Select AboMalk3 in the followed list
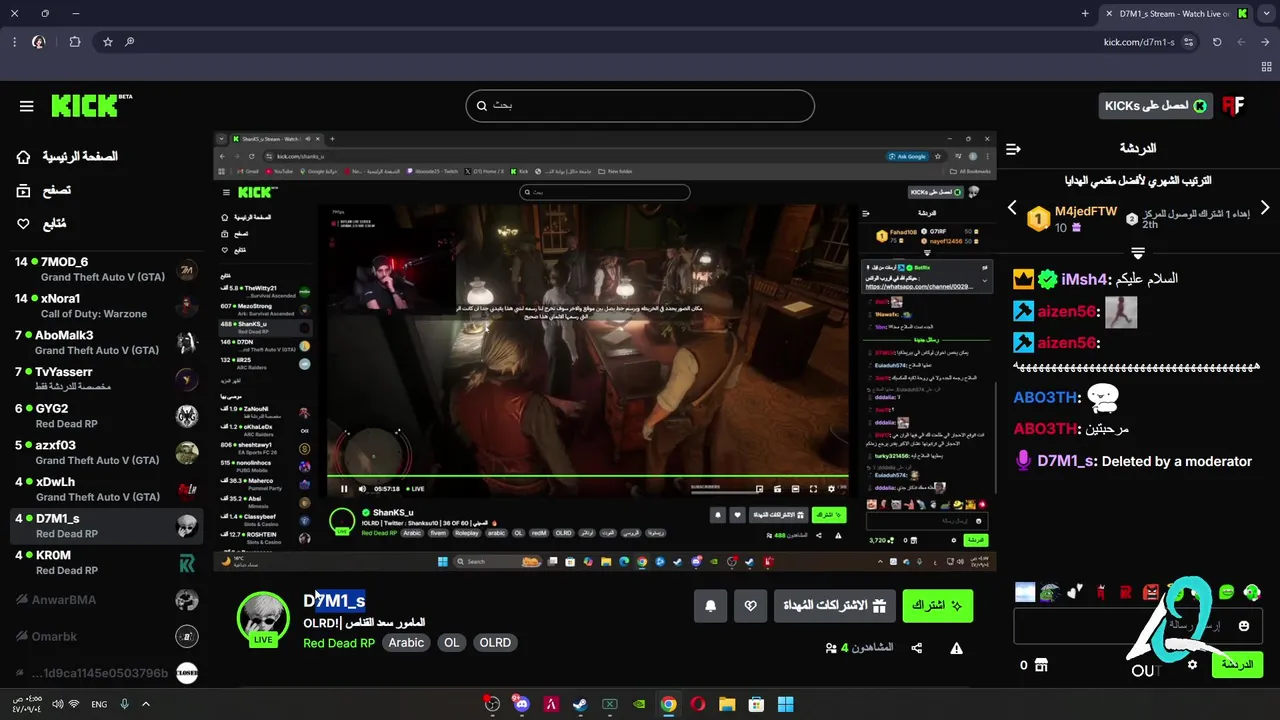The height and width of the screenshot is (720, 1280). (105, 343)
